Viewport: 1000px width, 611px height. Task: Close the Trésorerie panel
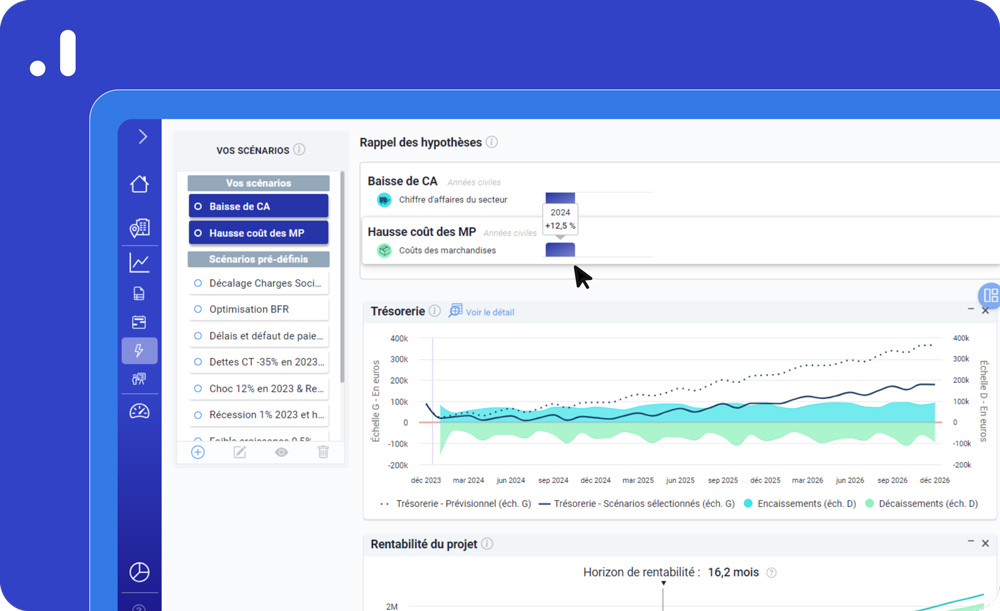pyautogui.click(x=985, y=311)
